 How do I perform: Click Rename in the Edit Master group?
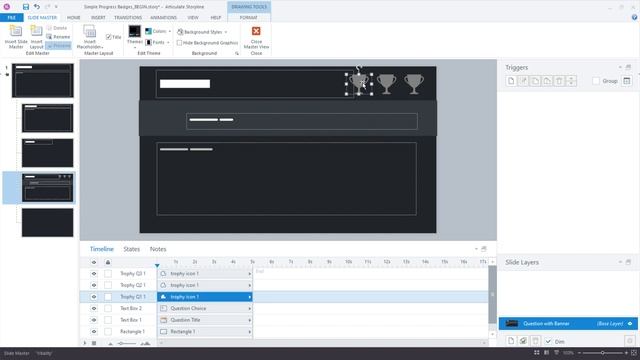58,37
